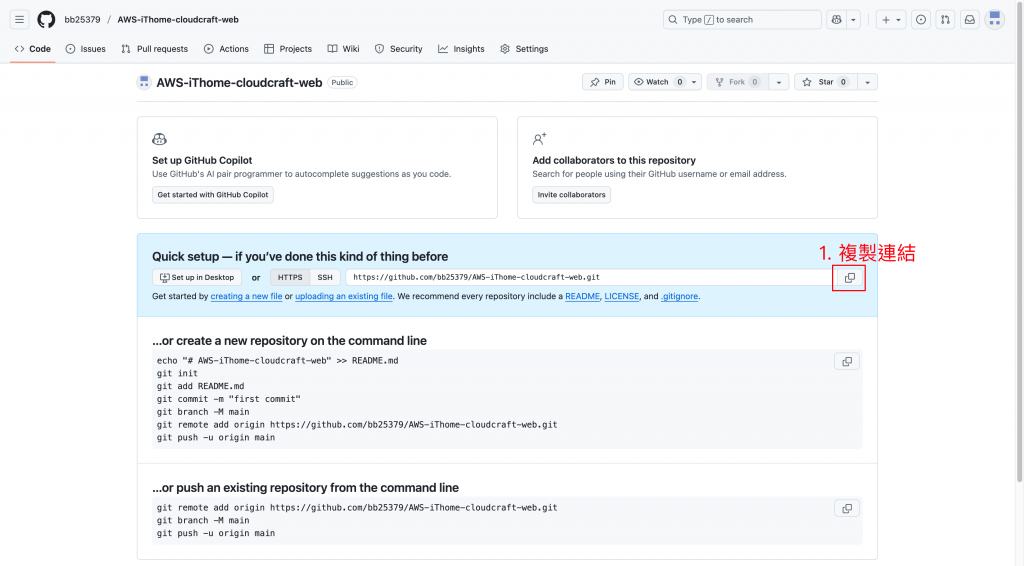Switch to the Actions tab
Screen dimensions: 1024x566
(x=226, y=49)
